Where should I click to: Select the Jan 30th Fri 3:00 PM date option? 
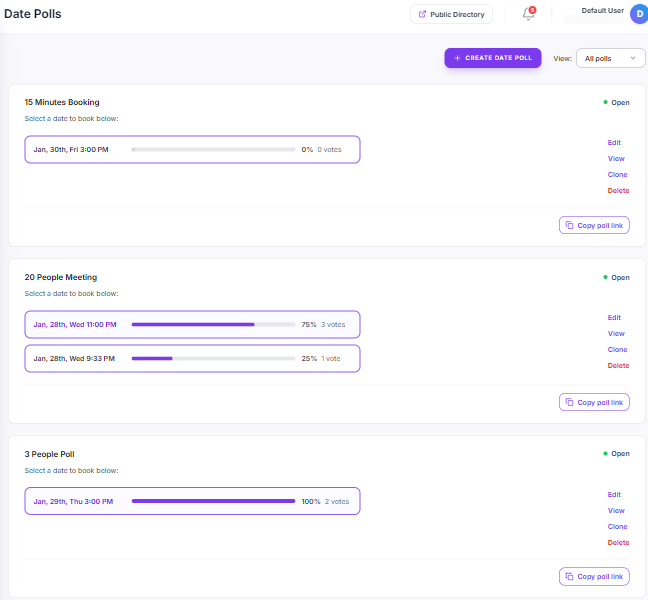click(192, 149)
